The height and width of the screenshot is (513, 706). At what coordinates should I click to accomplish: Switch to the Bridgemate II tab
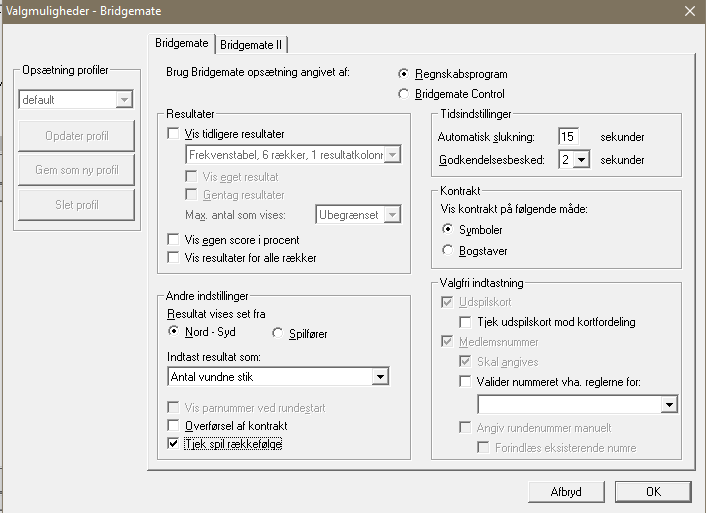click(252, 45)
